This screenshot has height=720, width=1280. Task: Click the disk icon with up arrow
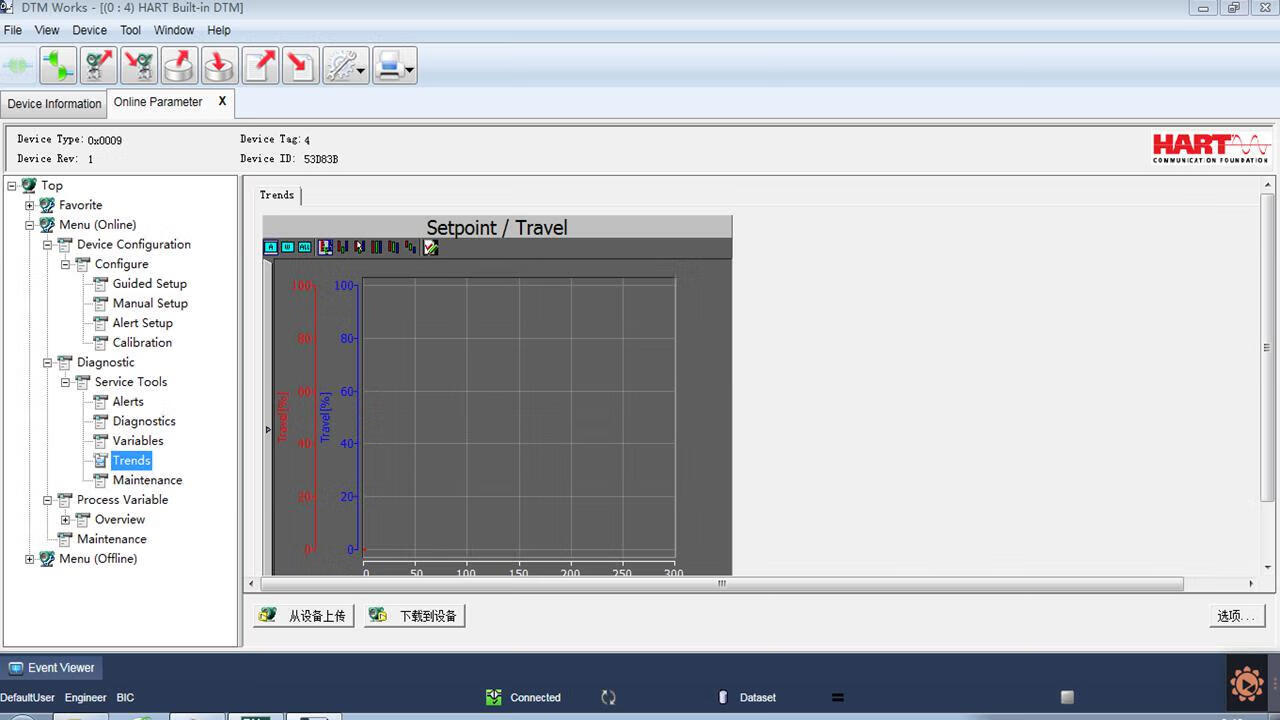pos(179,66)
